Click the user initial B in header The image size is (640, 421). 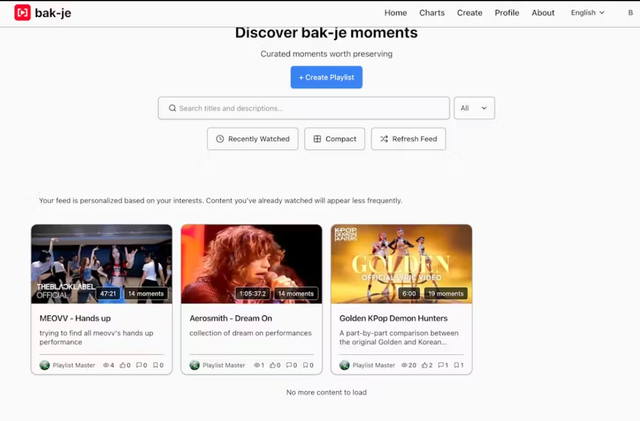click(630, 13)
